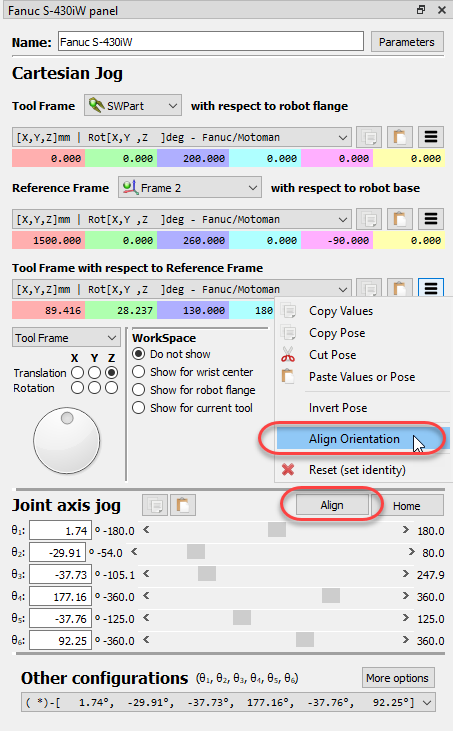
Task: Click the paste icon in Tool Frame row
Action: point(399,138)
